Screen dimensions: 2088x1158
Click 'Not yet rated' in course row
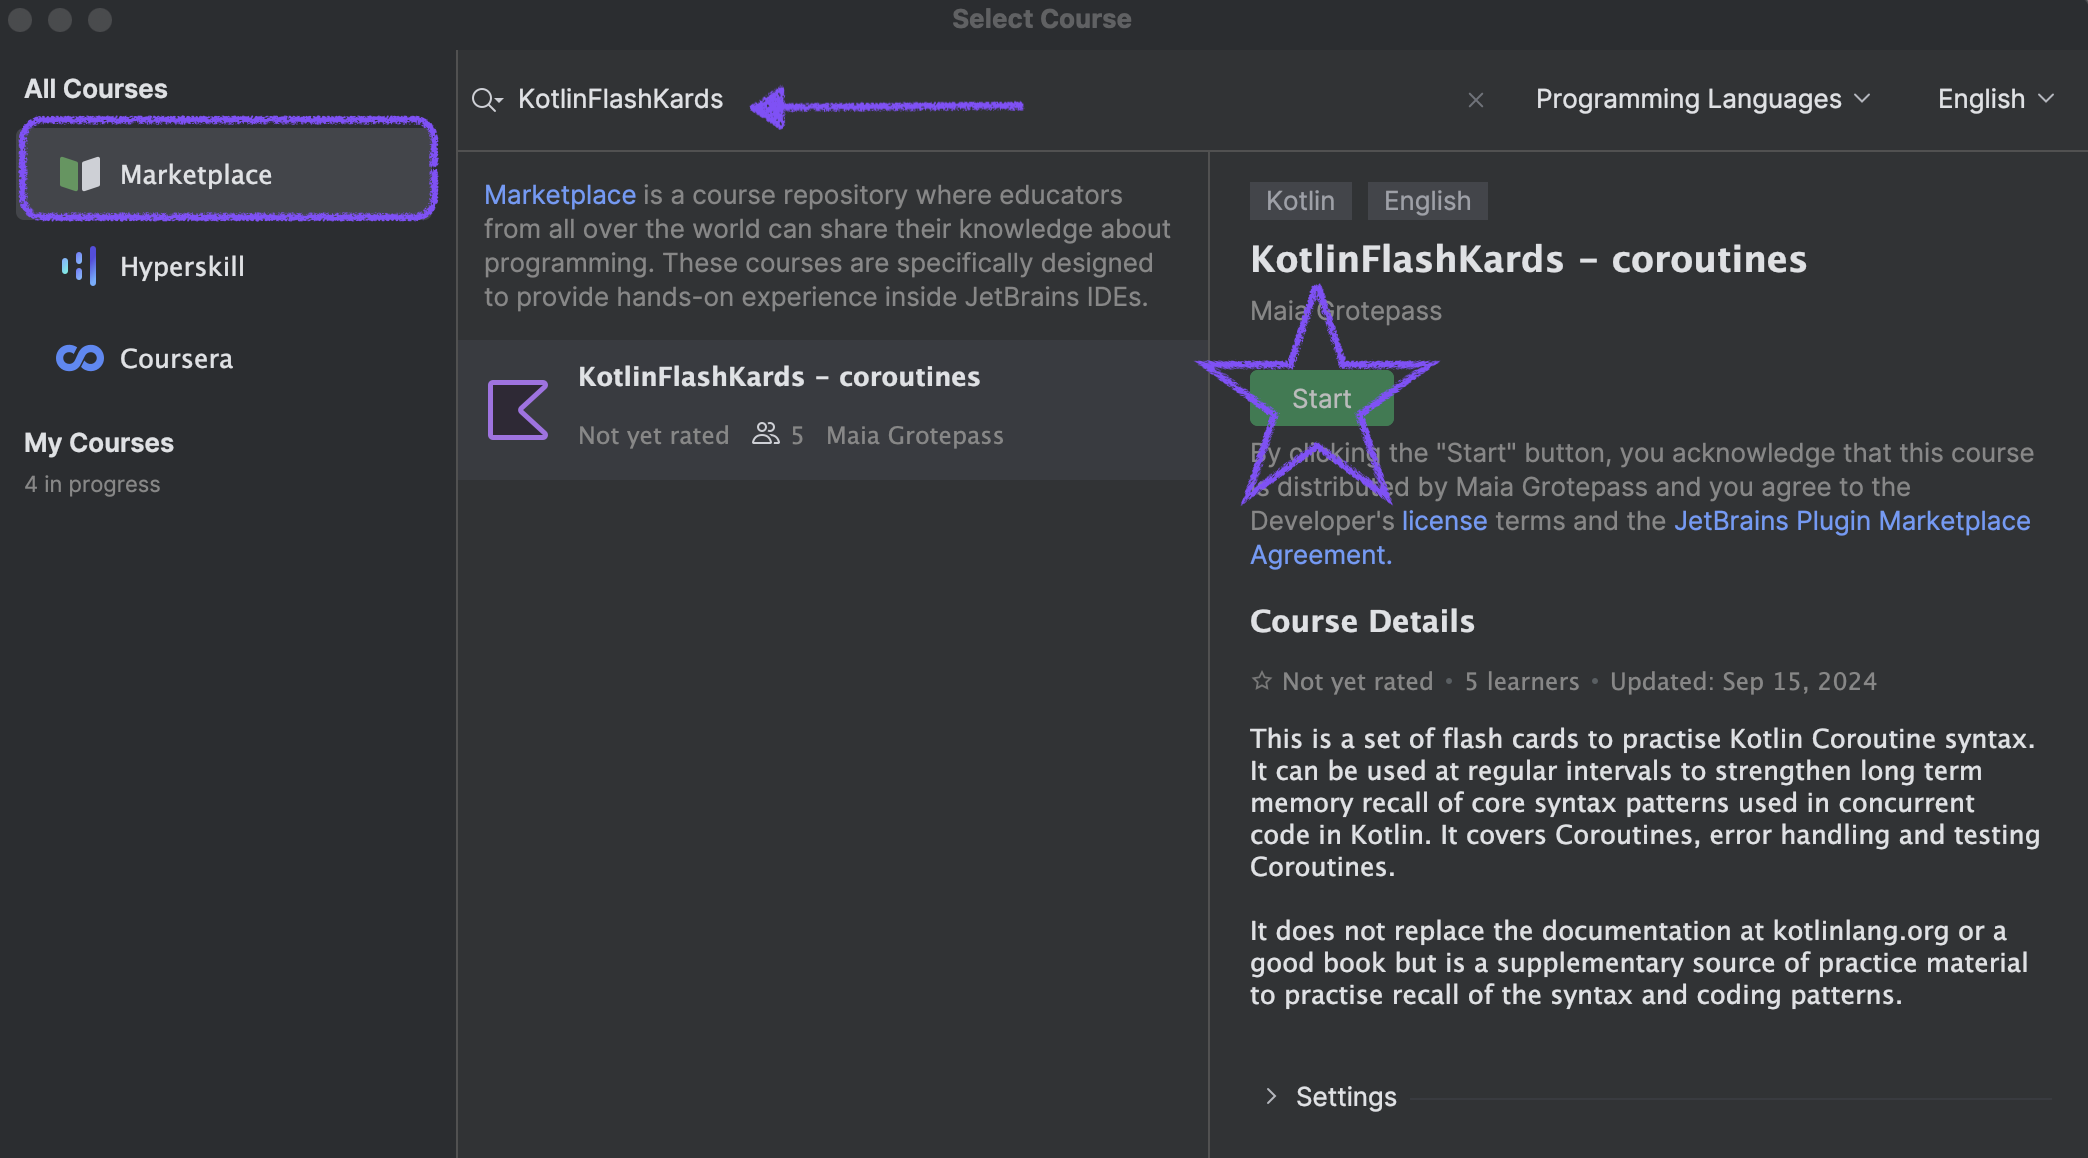coord(654,435)
